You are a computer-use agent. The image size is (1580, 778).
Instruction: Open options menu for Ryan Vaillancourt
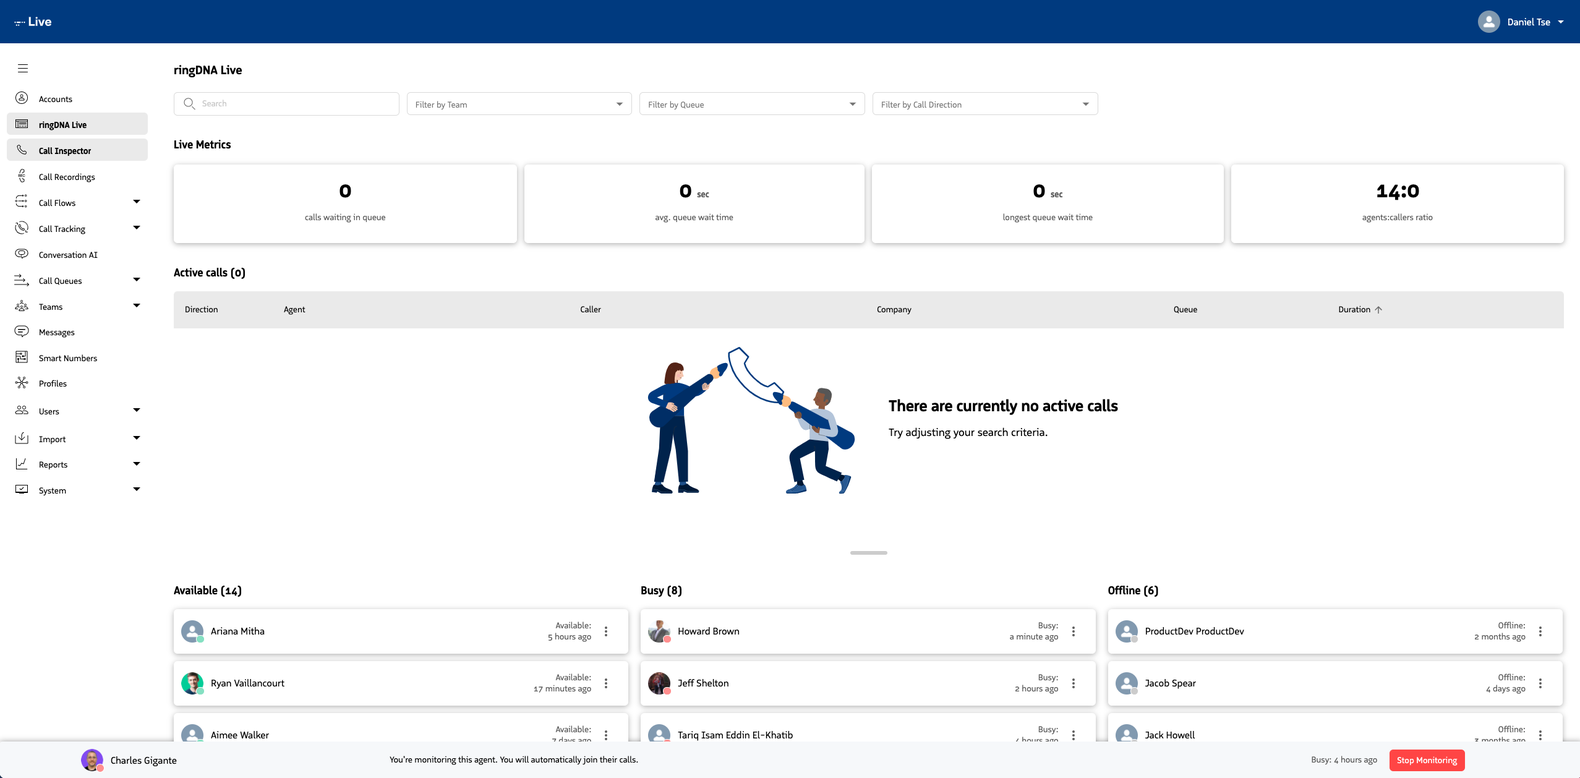coord(606,684)
